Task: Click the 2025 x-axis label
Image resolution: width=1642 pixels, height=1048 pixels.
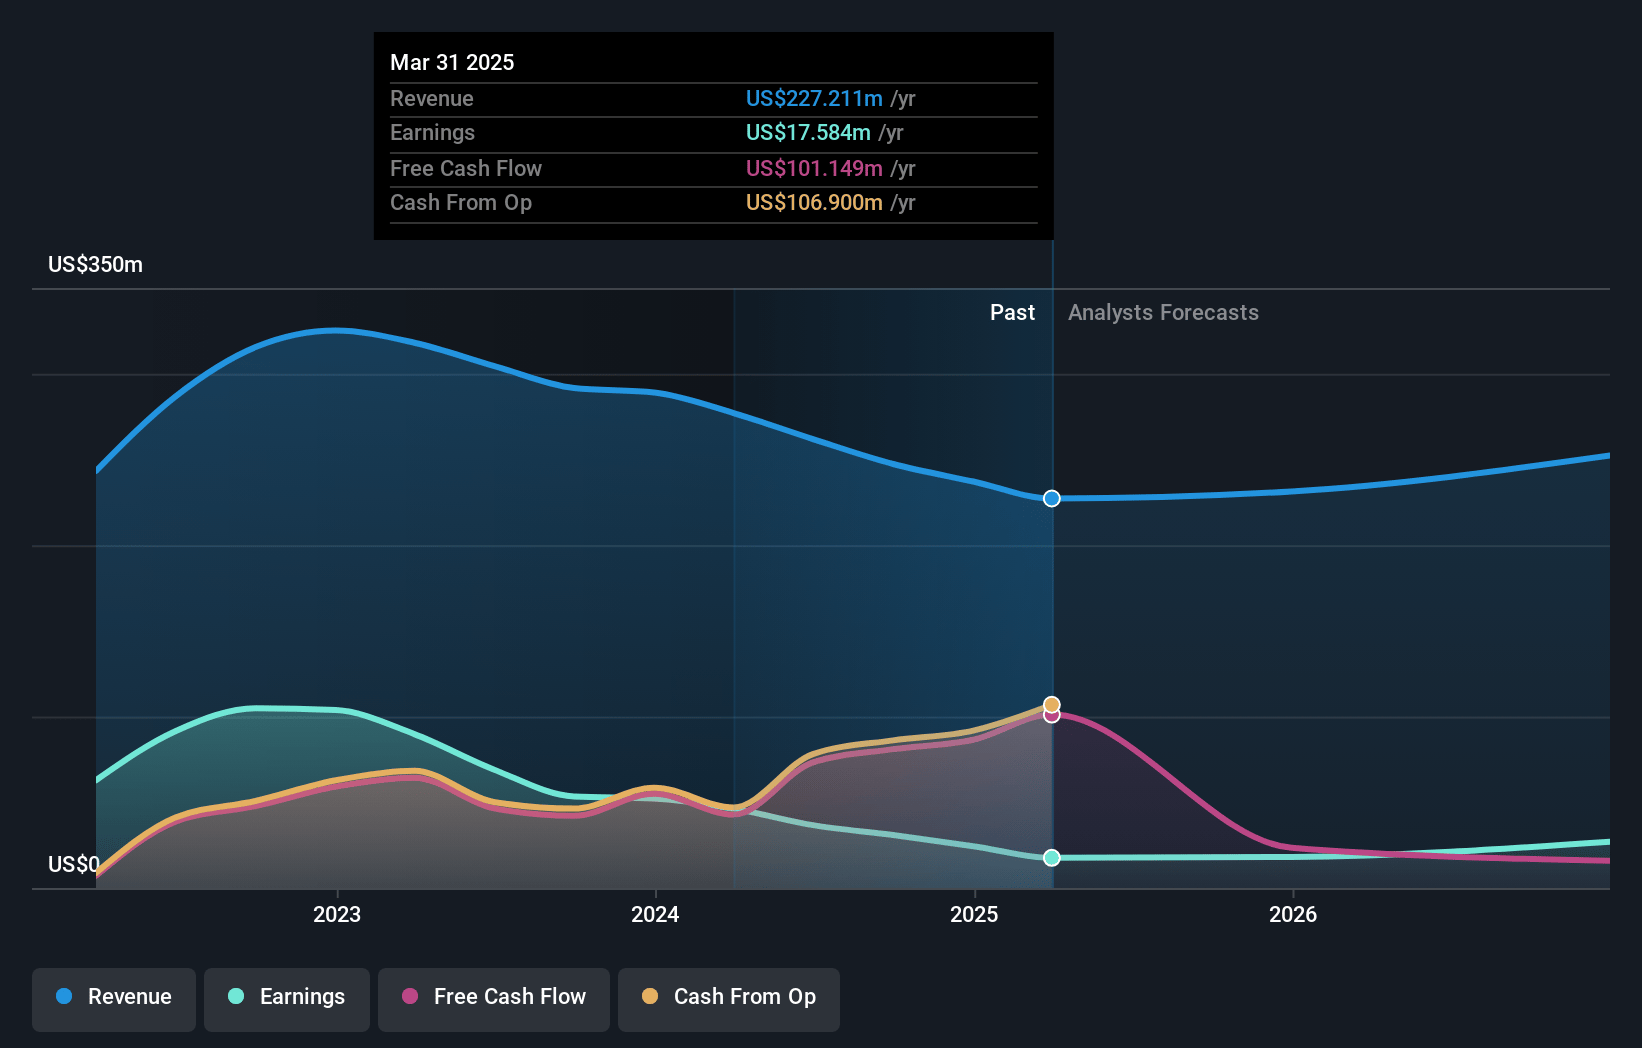Action: pos(974,915)
